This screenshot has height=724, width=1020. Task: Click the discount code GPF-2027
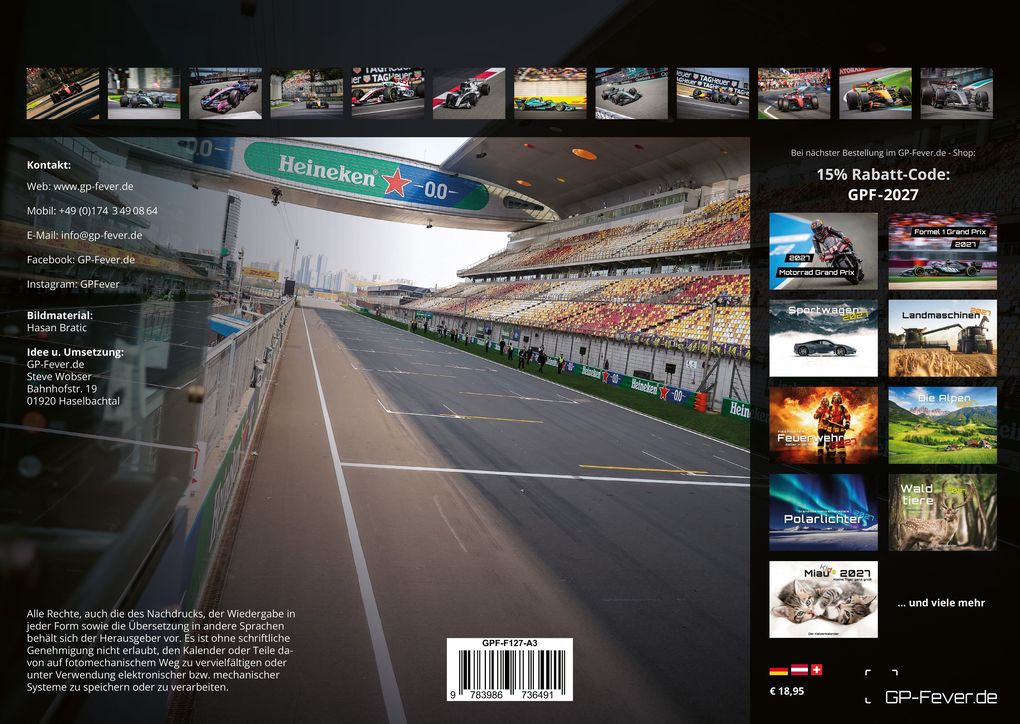(883, 194)
